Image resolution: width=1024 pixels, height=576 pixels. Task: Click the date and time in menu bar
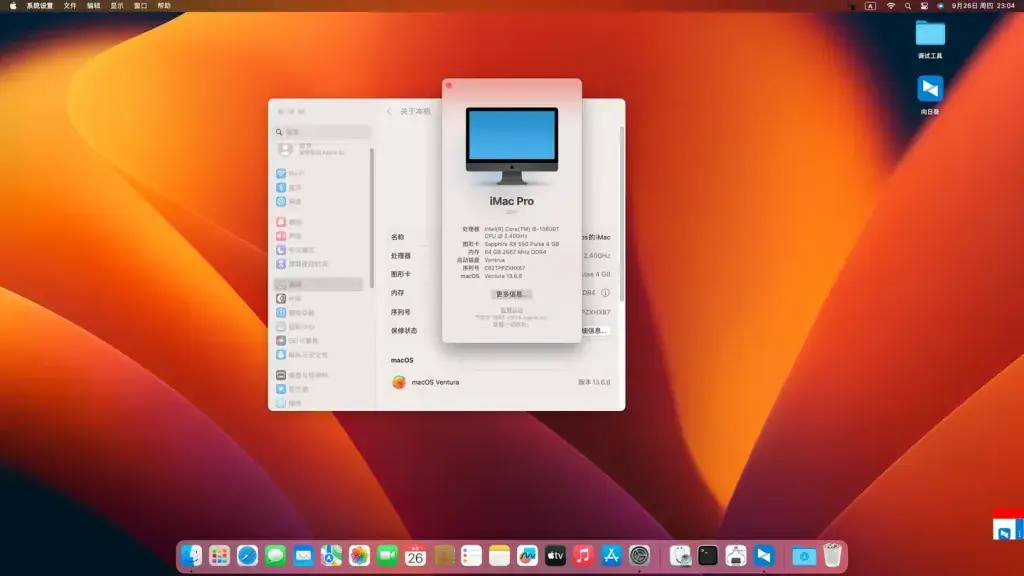pos(983,6)
